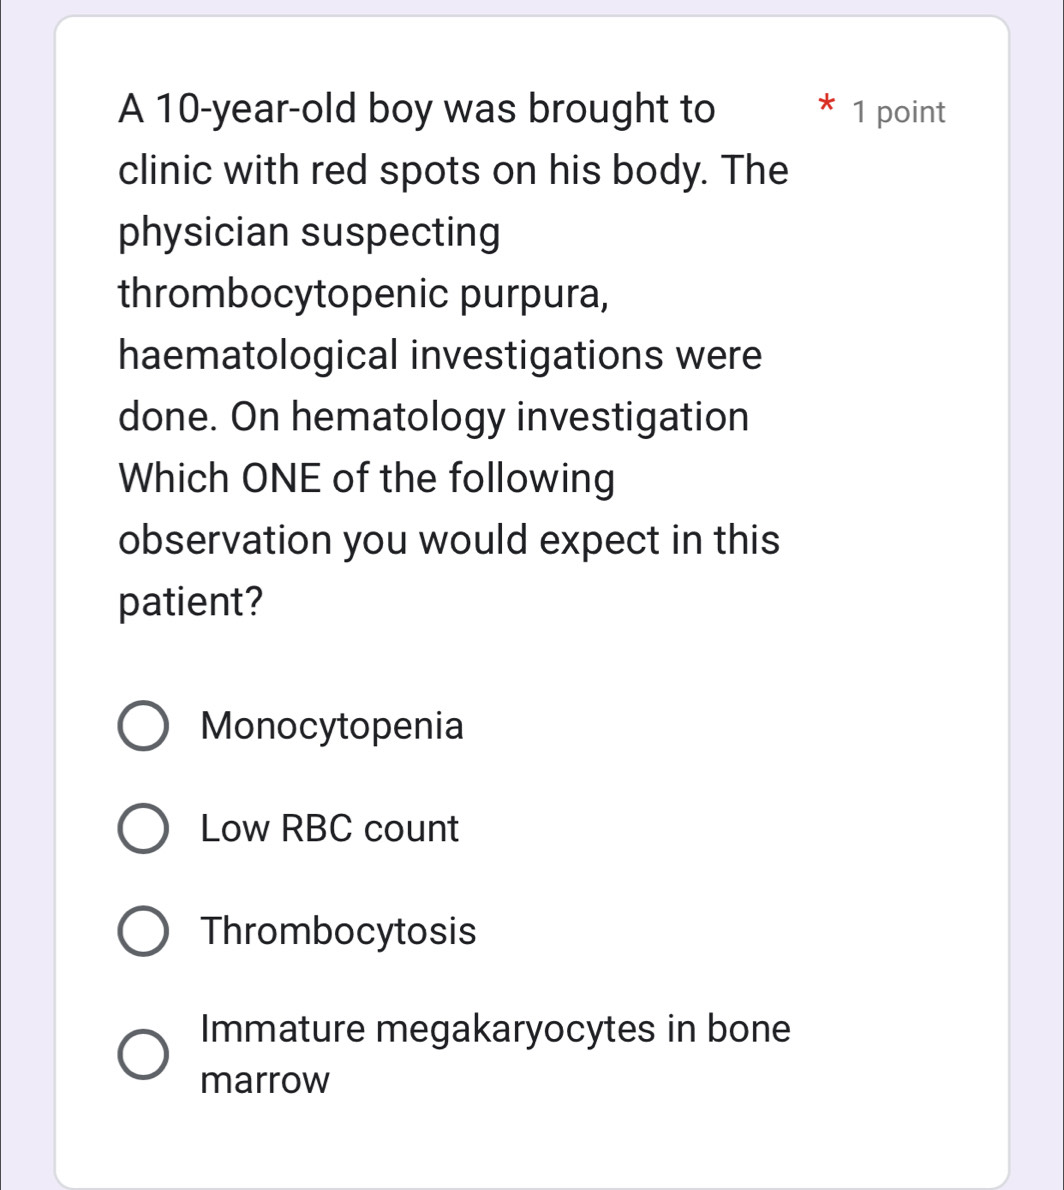The image size is (1064, 1190).
Task: Click the Thrombocytosis radio circle
Action: tap(143, 931)
